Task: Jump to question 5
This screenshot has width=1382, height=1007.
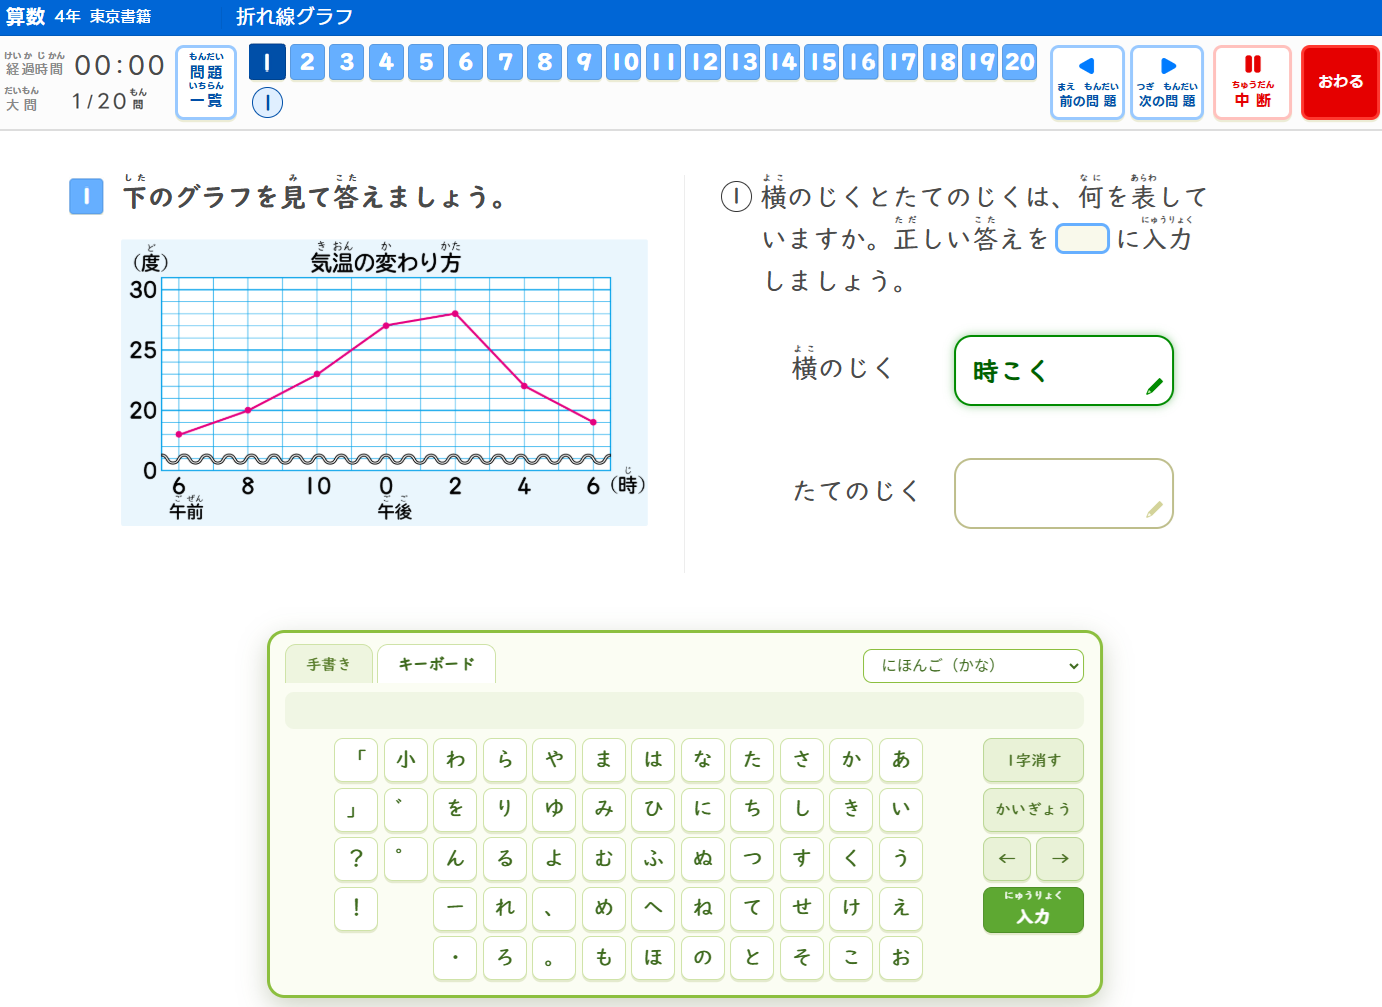Action: 426,62
